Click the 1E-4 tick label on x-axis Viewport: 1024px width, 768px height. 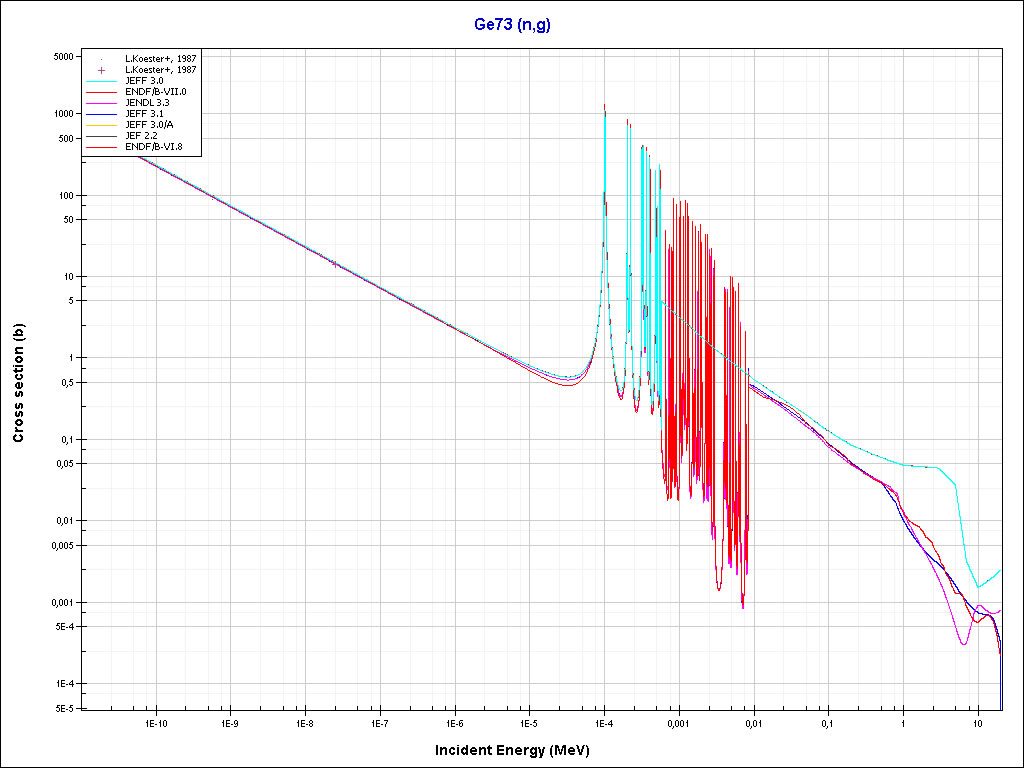click(x=603, y=722)
